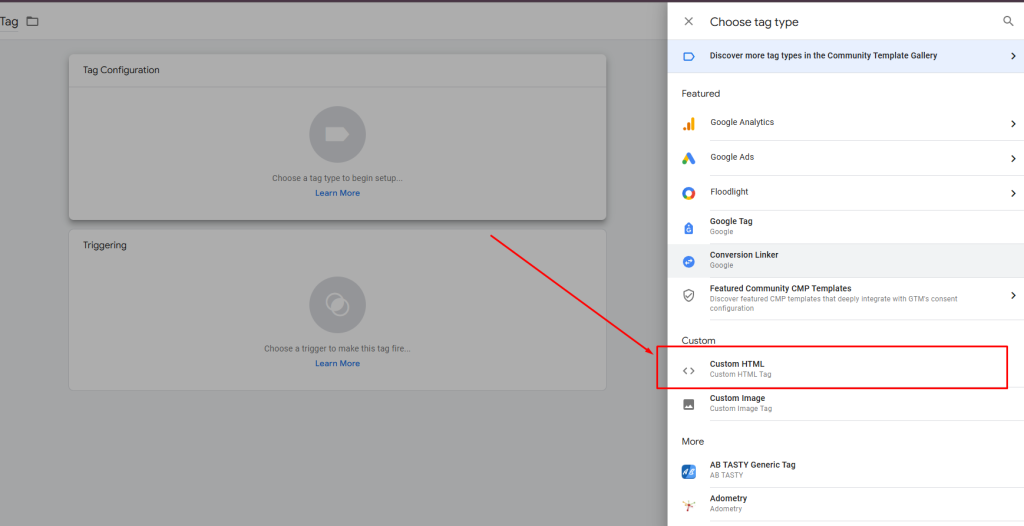The height and width of the screenshot is (526, 1024).
Task: Open Learn More link under Tag Configuration
Action: click(x=337, y=193)
